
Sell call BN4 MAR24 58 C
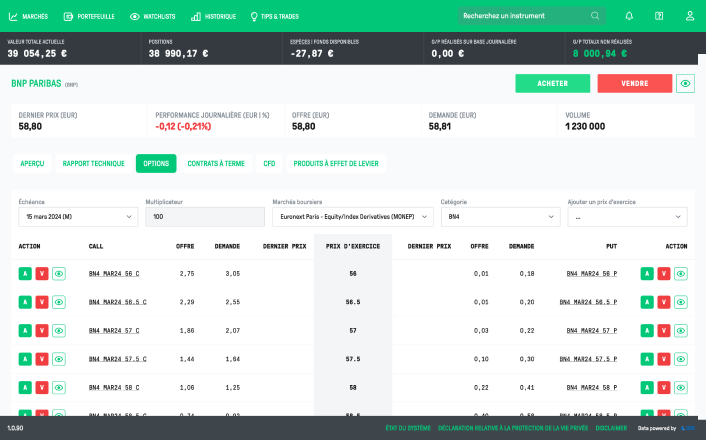coord(42,387)
